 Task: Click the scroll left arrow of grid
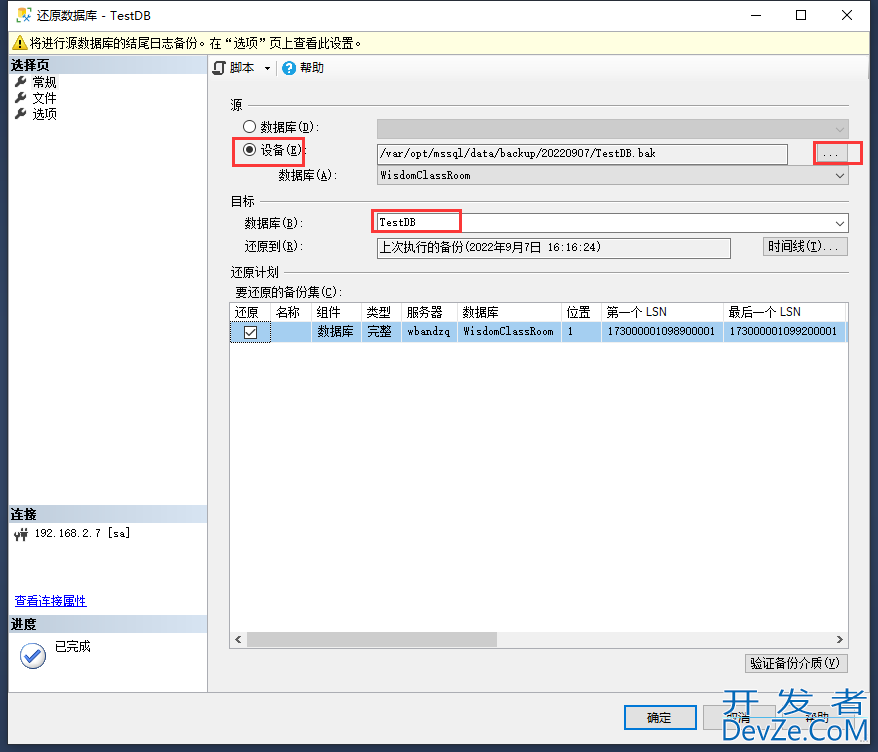click(x=238, y=639)
